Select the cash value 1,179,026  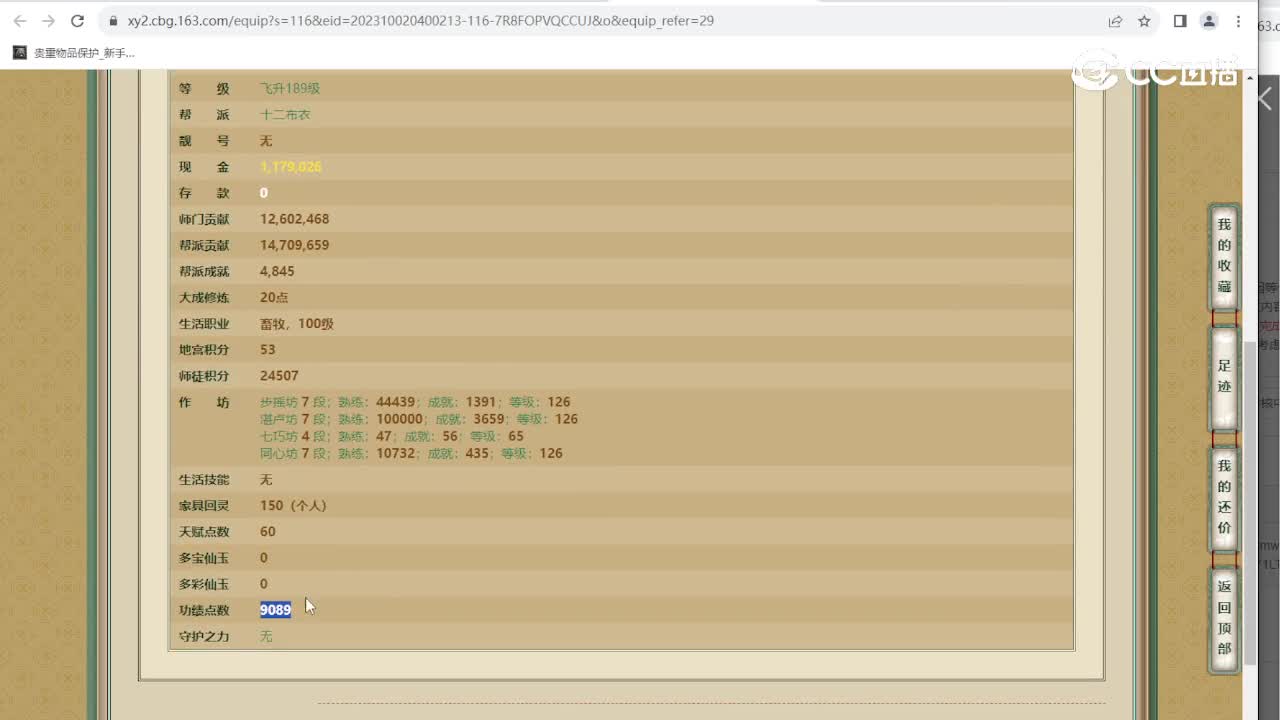(x=291, y=166)
